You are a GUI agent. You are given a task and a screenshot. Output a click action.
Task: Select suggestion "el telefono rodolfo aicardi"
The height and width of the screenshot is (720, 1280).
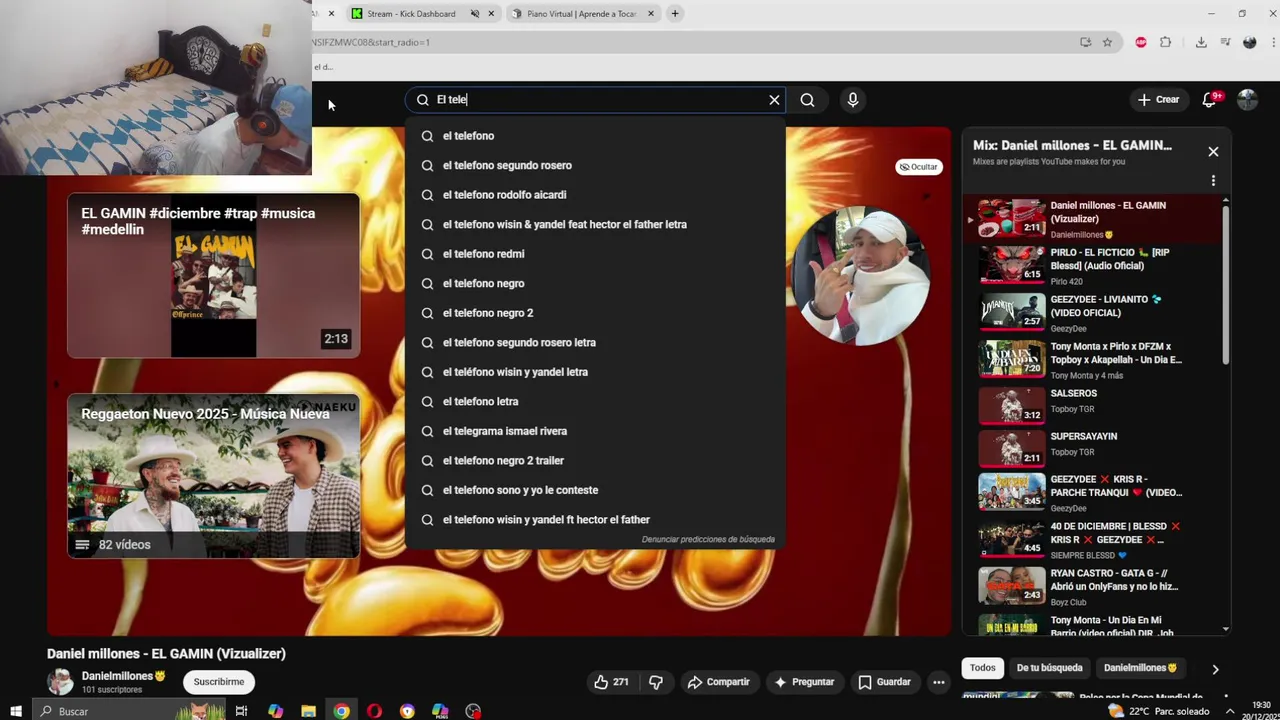pos(595,195)
